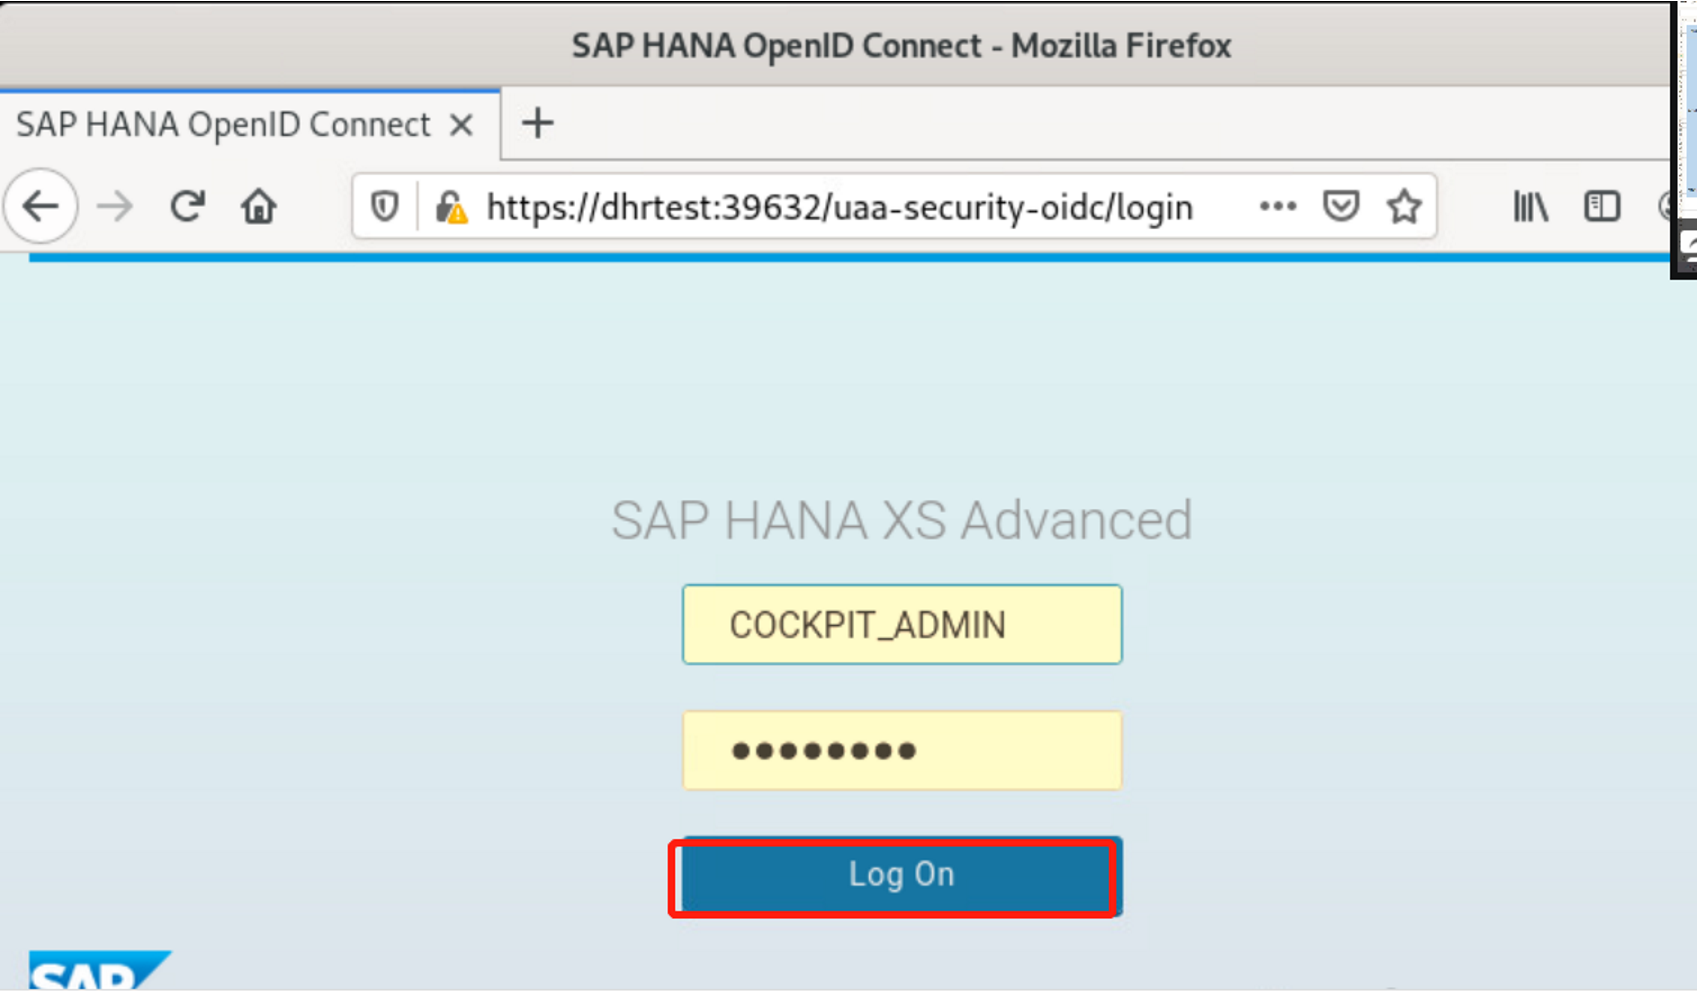The image size is (1698, 996).
Task: Click the forward navigation arrow
Action: (115, 207)
